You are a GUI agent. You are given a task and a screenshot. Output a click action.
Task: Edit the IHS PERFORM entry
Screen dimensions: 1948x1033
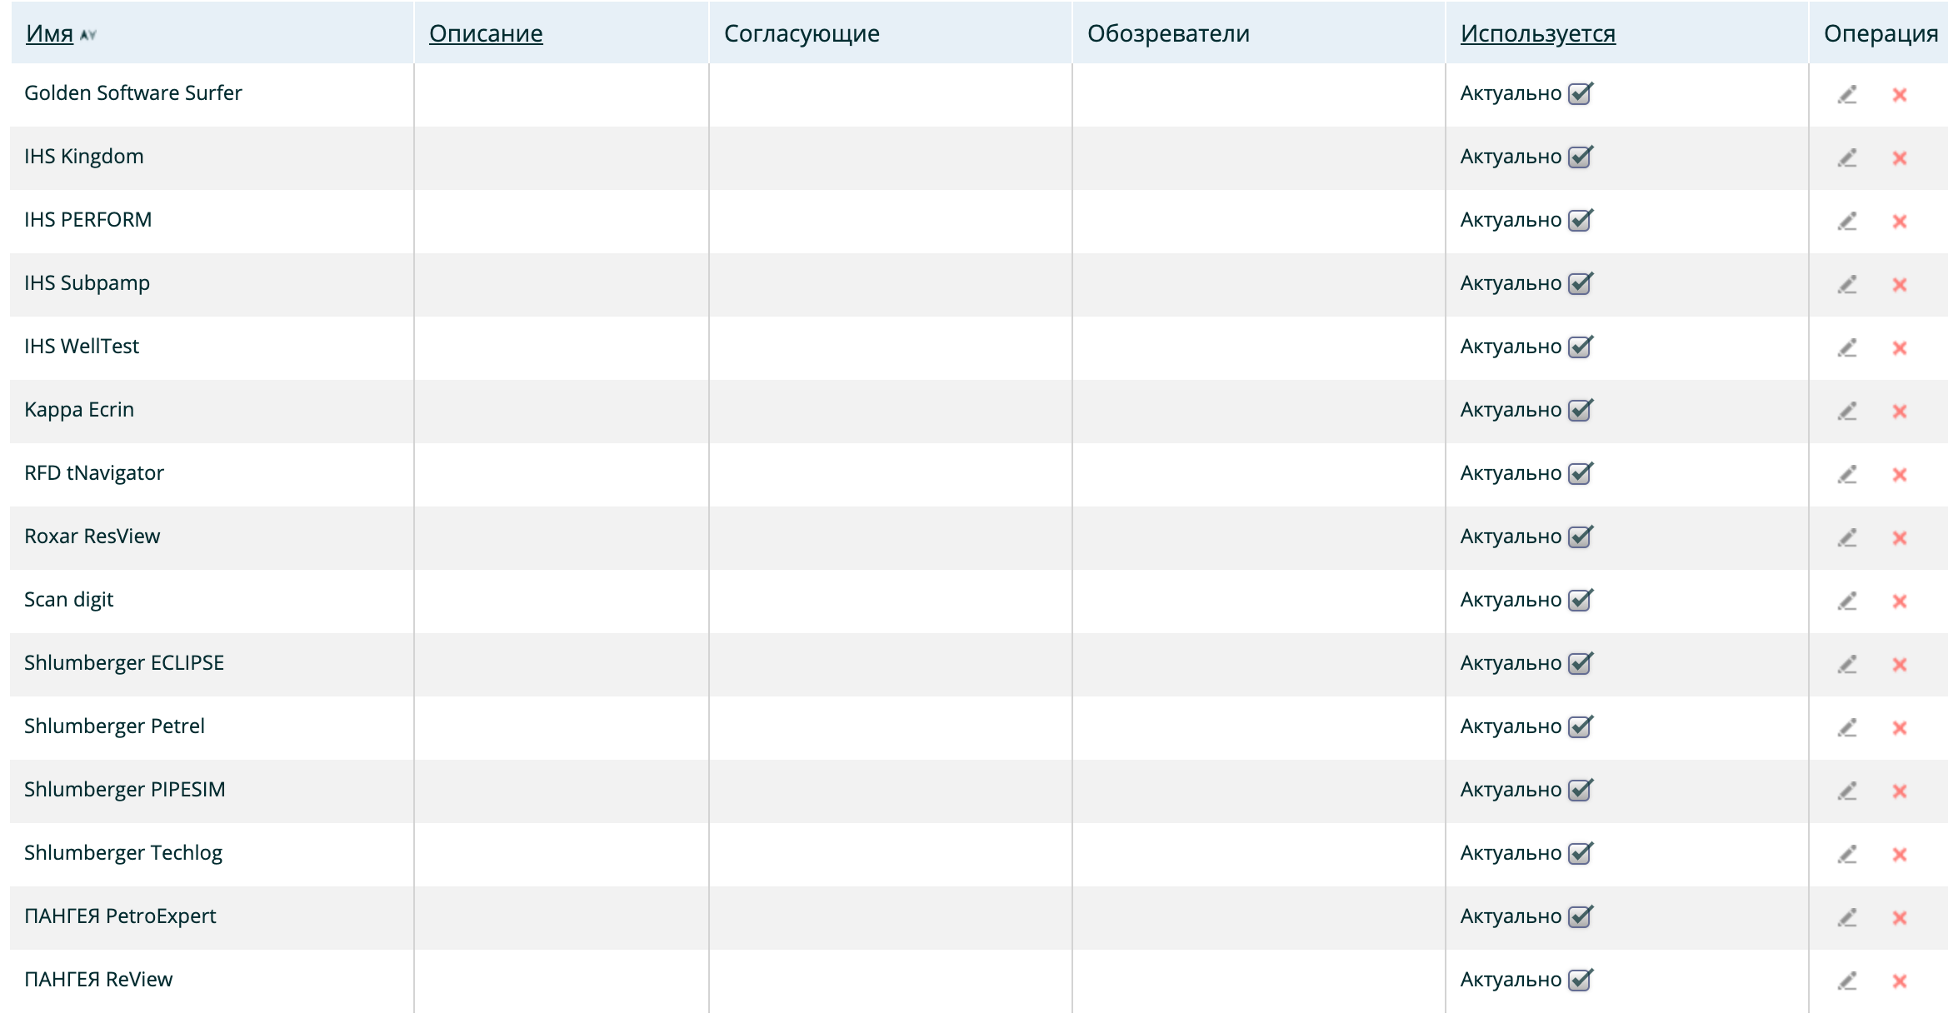pyautogui.click(x=1847, y=221)
